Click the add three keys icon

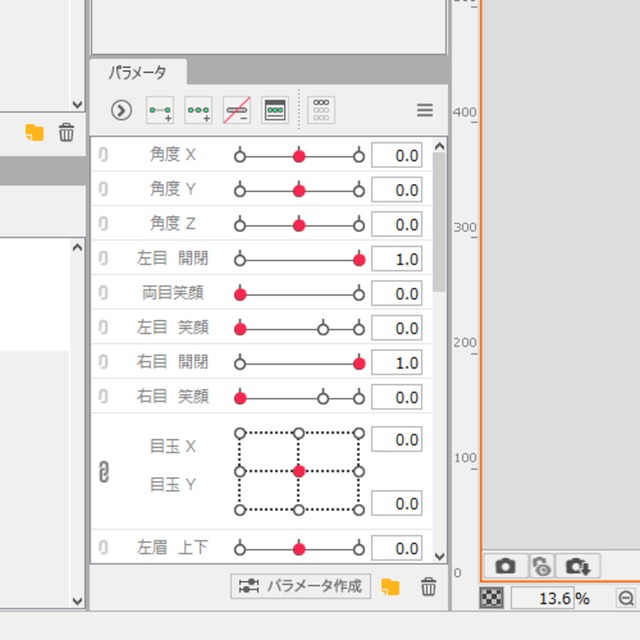(x=198, y=110)
